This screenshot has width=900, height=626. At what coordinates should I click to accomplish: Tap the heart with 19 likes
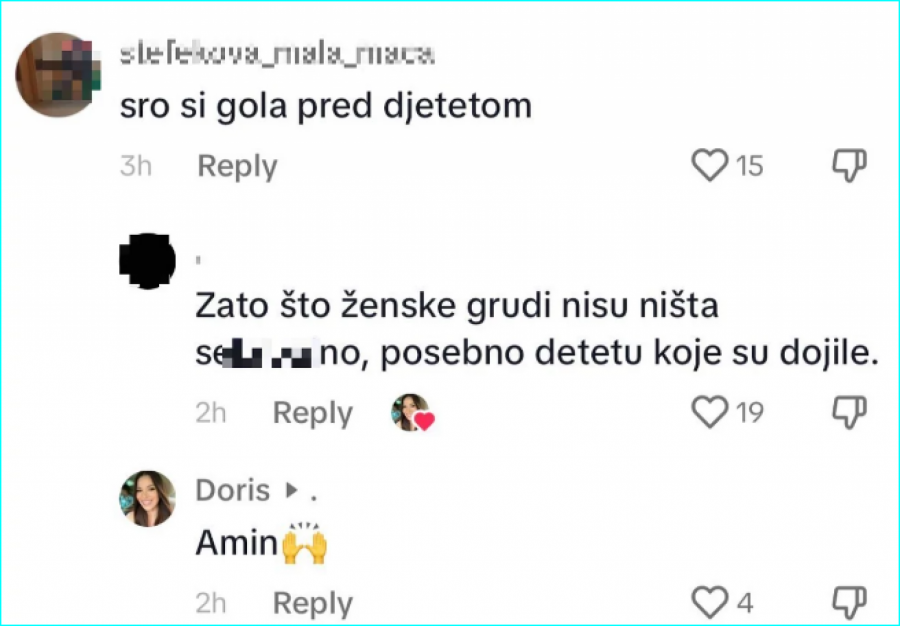pos(709,412)
